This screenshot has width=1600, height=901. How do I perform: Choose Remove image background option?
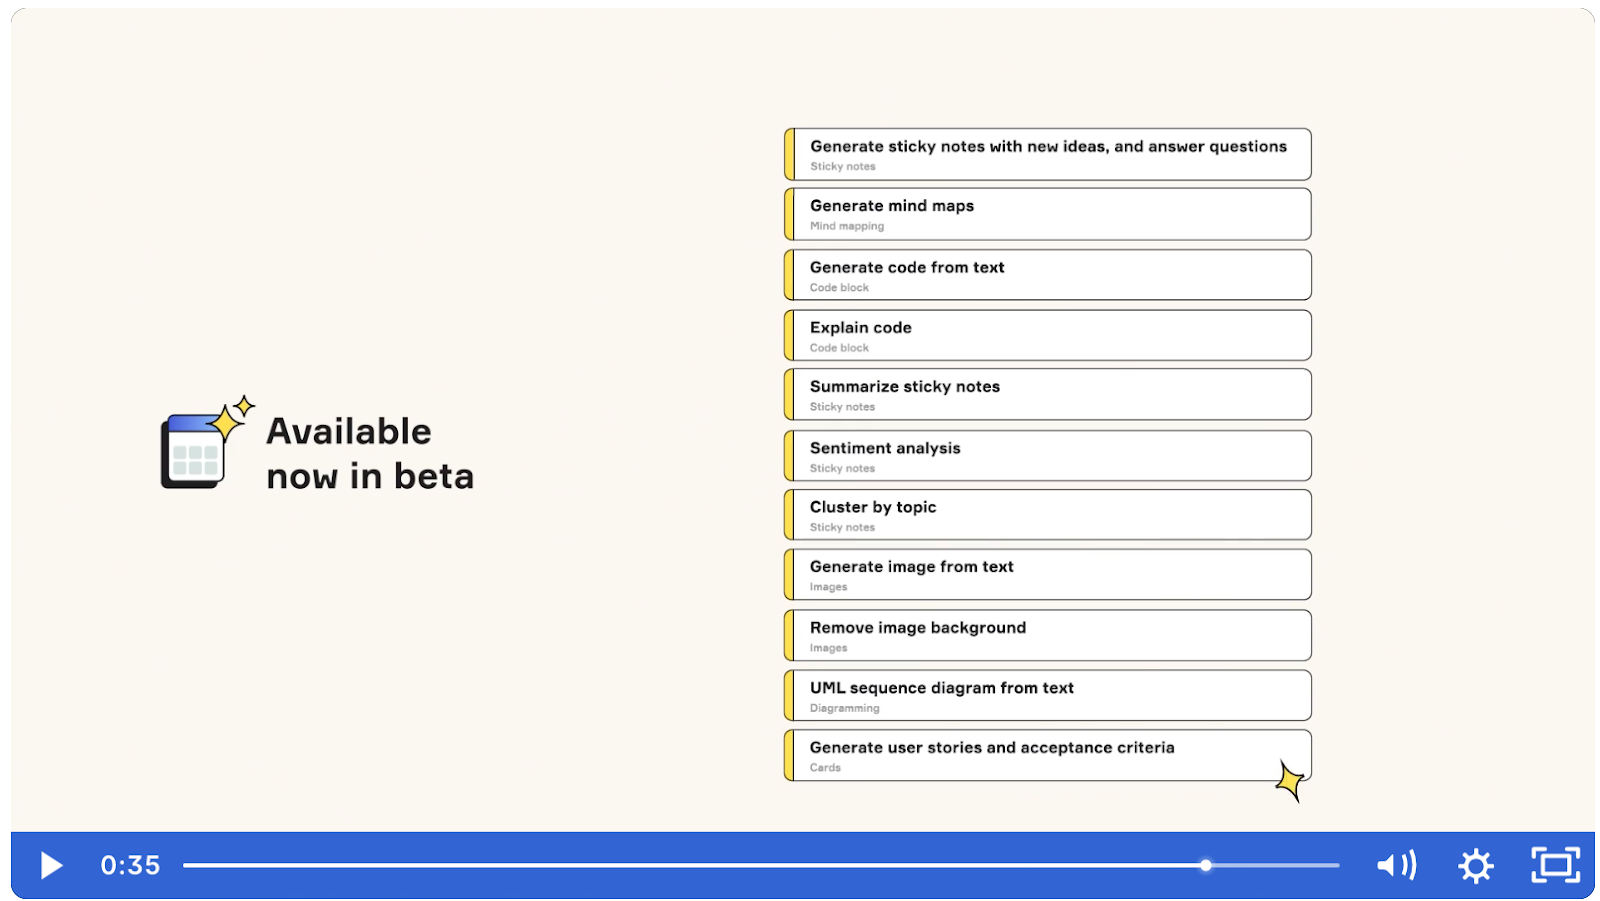[x=1048, y=636]
